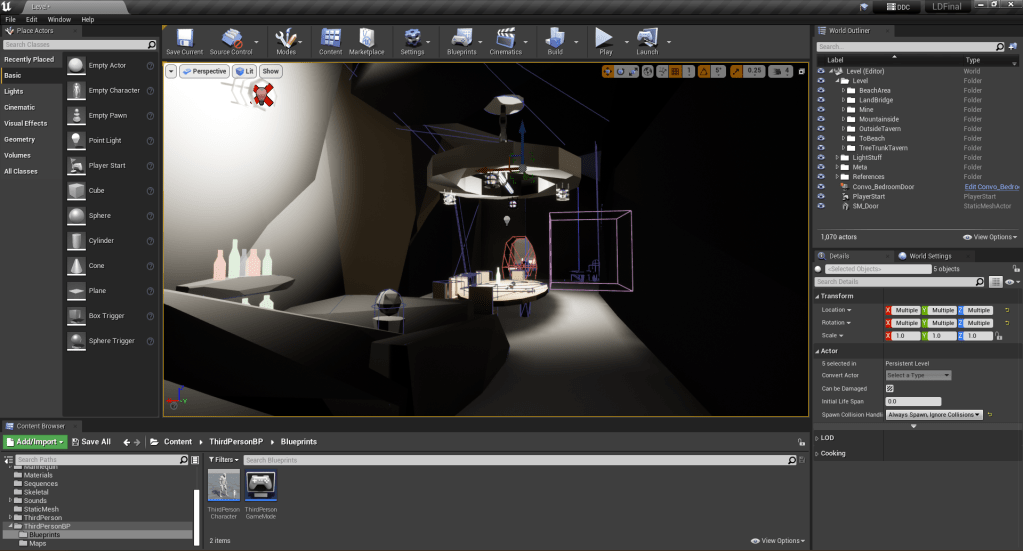Screen dimensions: 1023x551
Task: Open Source Control from the toolbar
Action: coord(230,38)
